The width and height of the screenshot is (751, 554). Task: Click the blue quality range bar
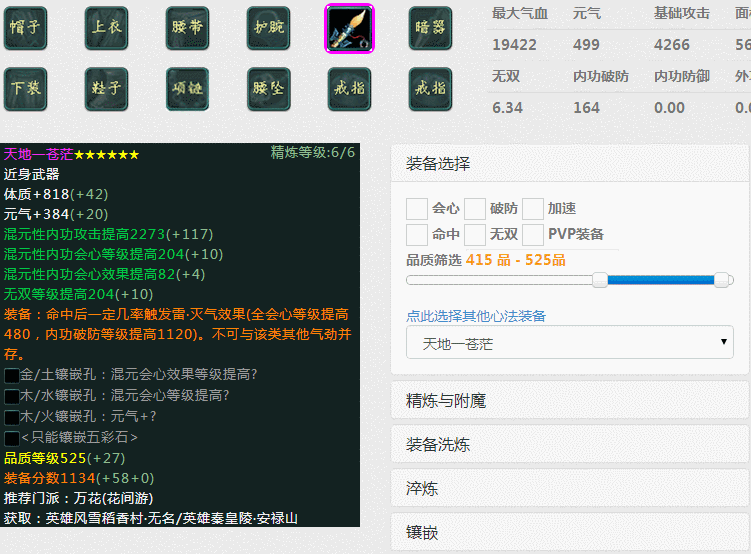660,280
